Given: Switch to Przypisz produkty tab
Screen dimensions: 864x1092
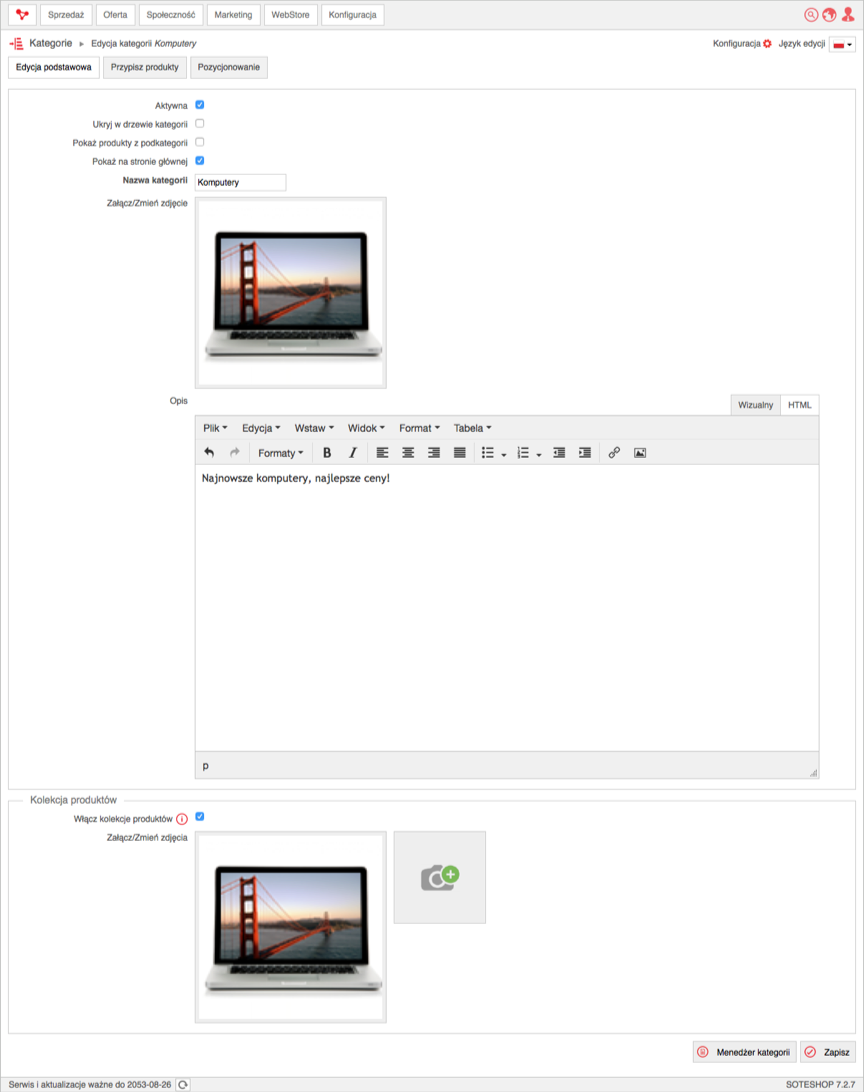Looking at the screenshot, I should click(145, 68).
